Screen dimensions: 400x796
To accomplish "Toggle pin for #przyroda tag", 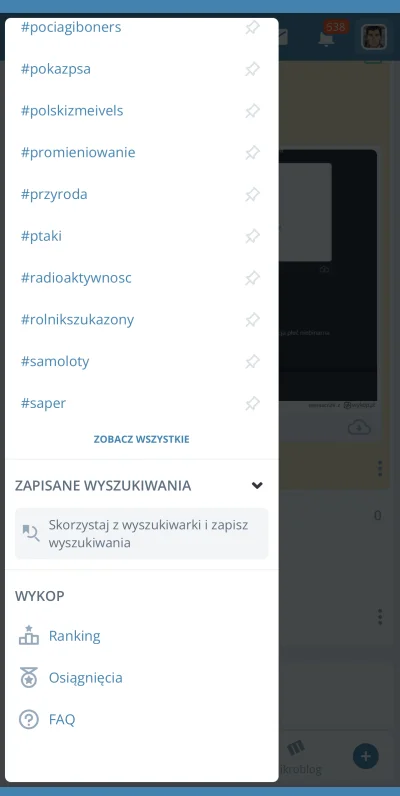I will 252,194.
